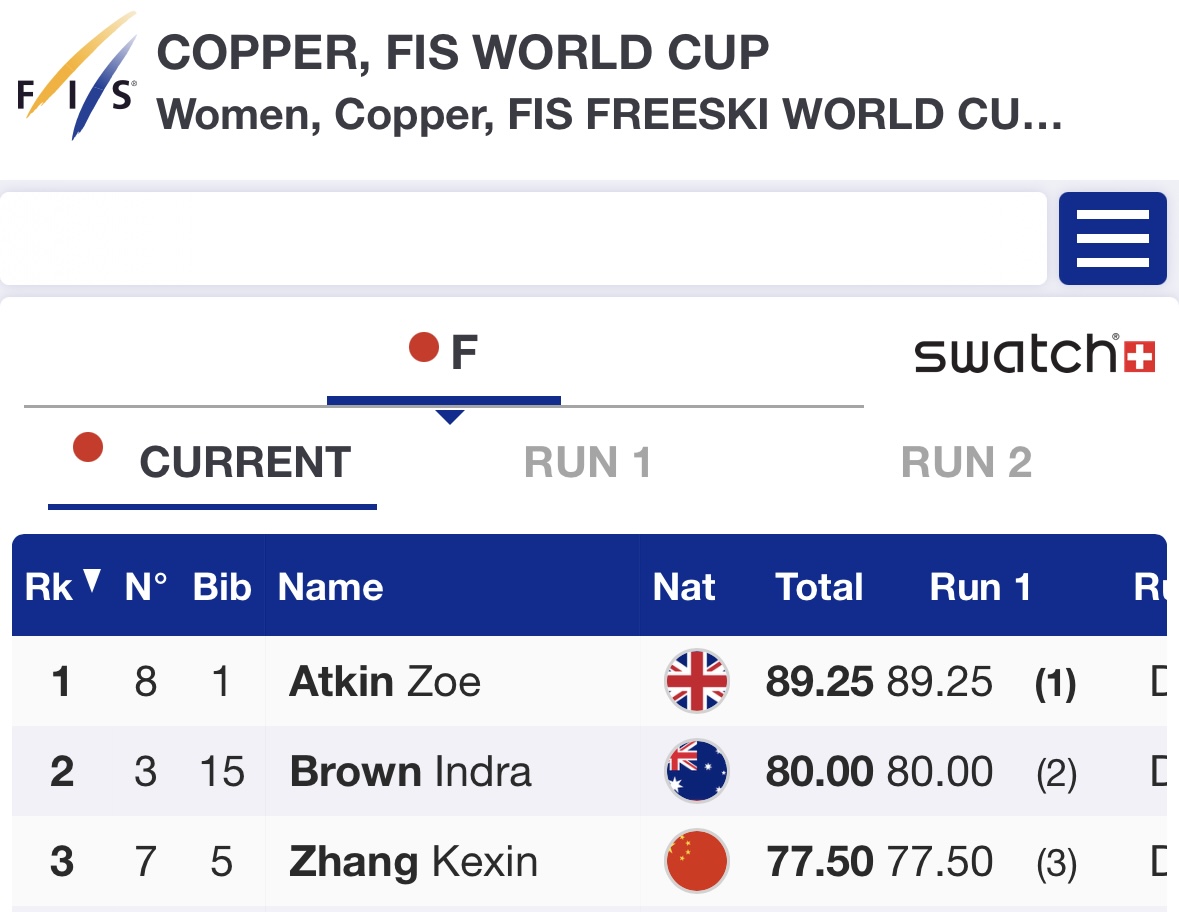Click the blue triangle under F tab
This screenshot has width=1179, height=912.
click(x=450, y=416)
